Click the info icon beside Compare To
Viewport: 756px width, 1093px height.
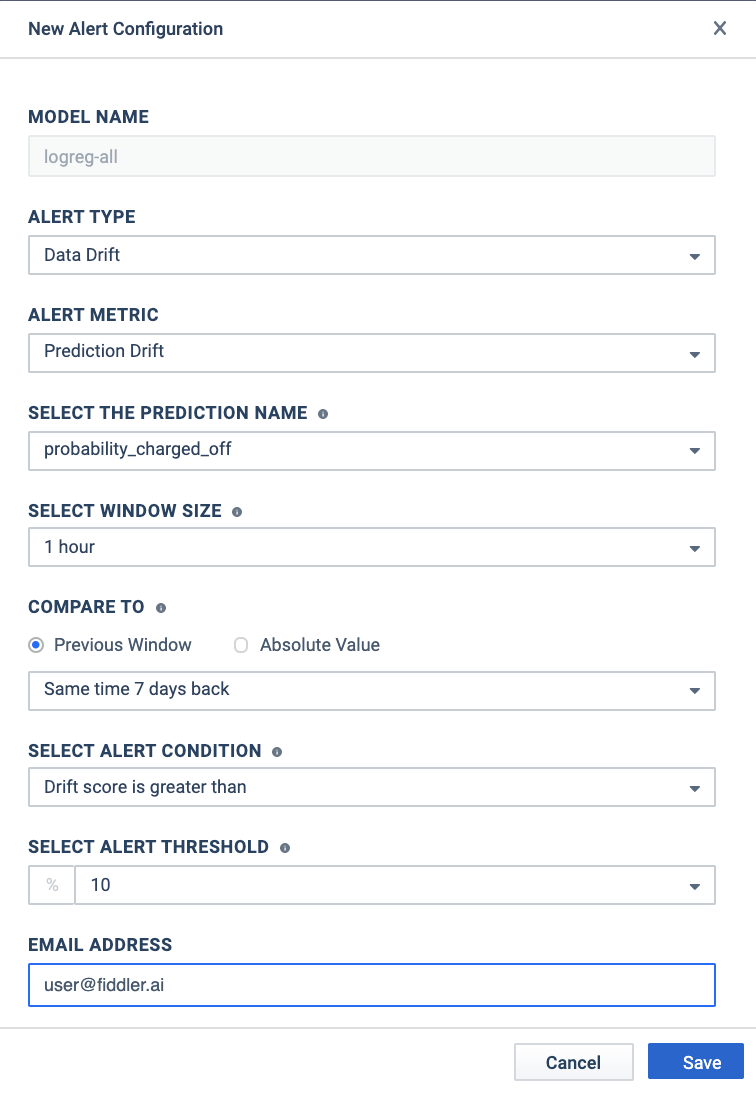[x=161, y=608]
